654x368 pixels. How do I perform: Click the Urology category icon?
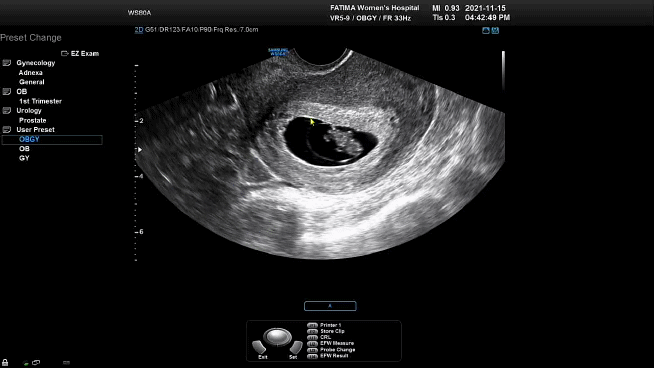[x=7, y=111]
